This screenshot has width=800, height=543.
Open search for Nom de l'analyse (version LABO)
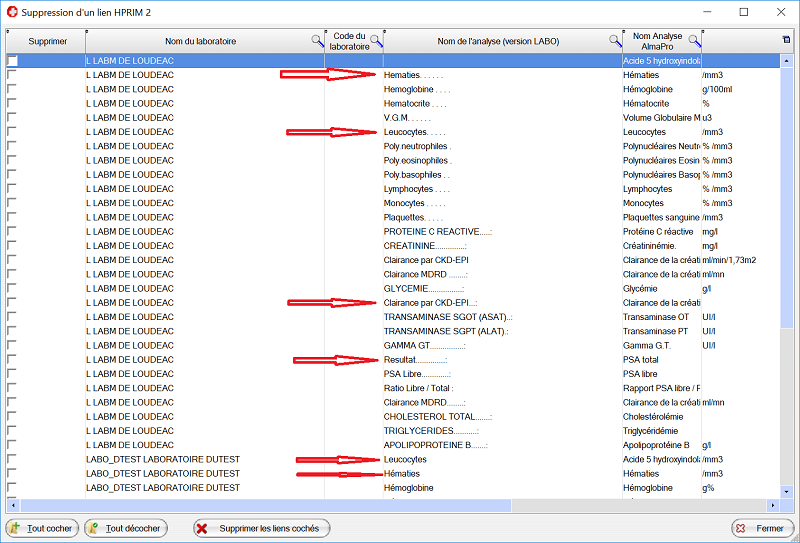[x=616, y=41]
